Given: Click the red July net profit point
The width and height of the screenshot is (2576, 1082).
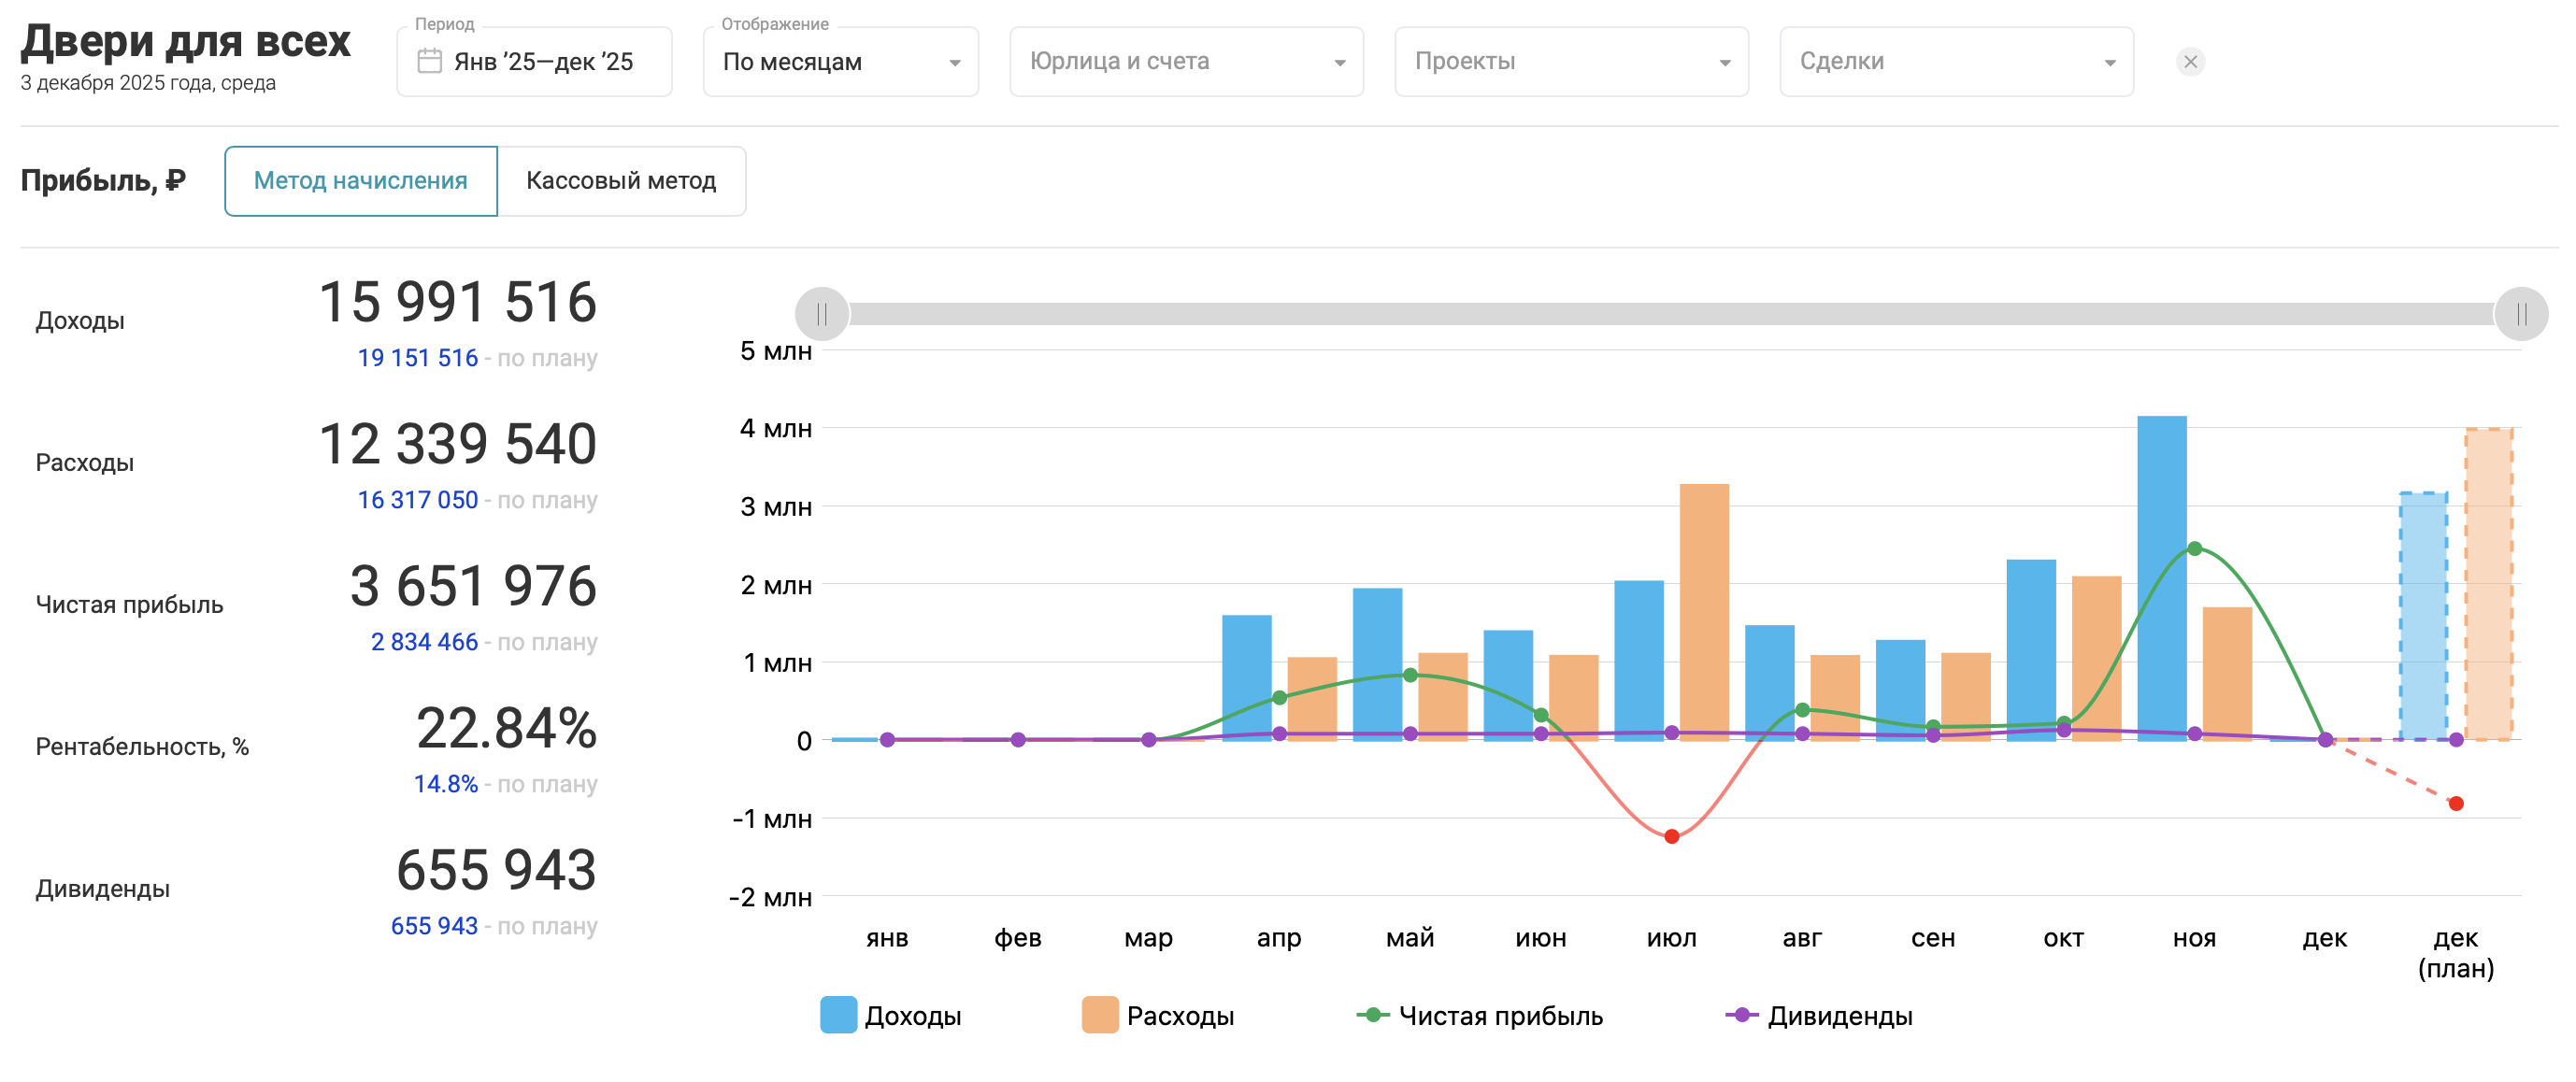Looking at the screenshot, I should (x=1671, y=836).
